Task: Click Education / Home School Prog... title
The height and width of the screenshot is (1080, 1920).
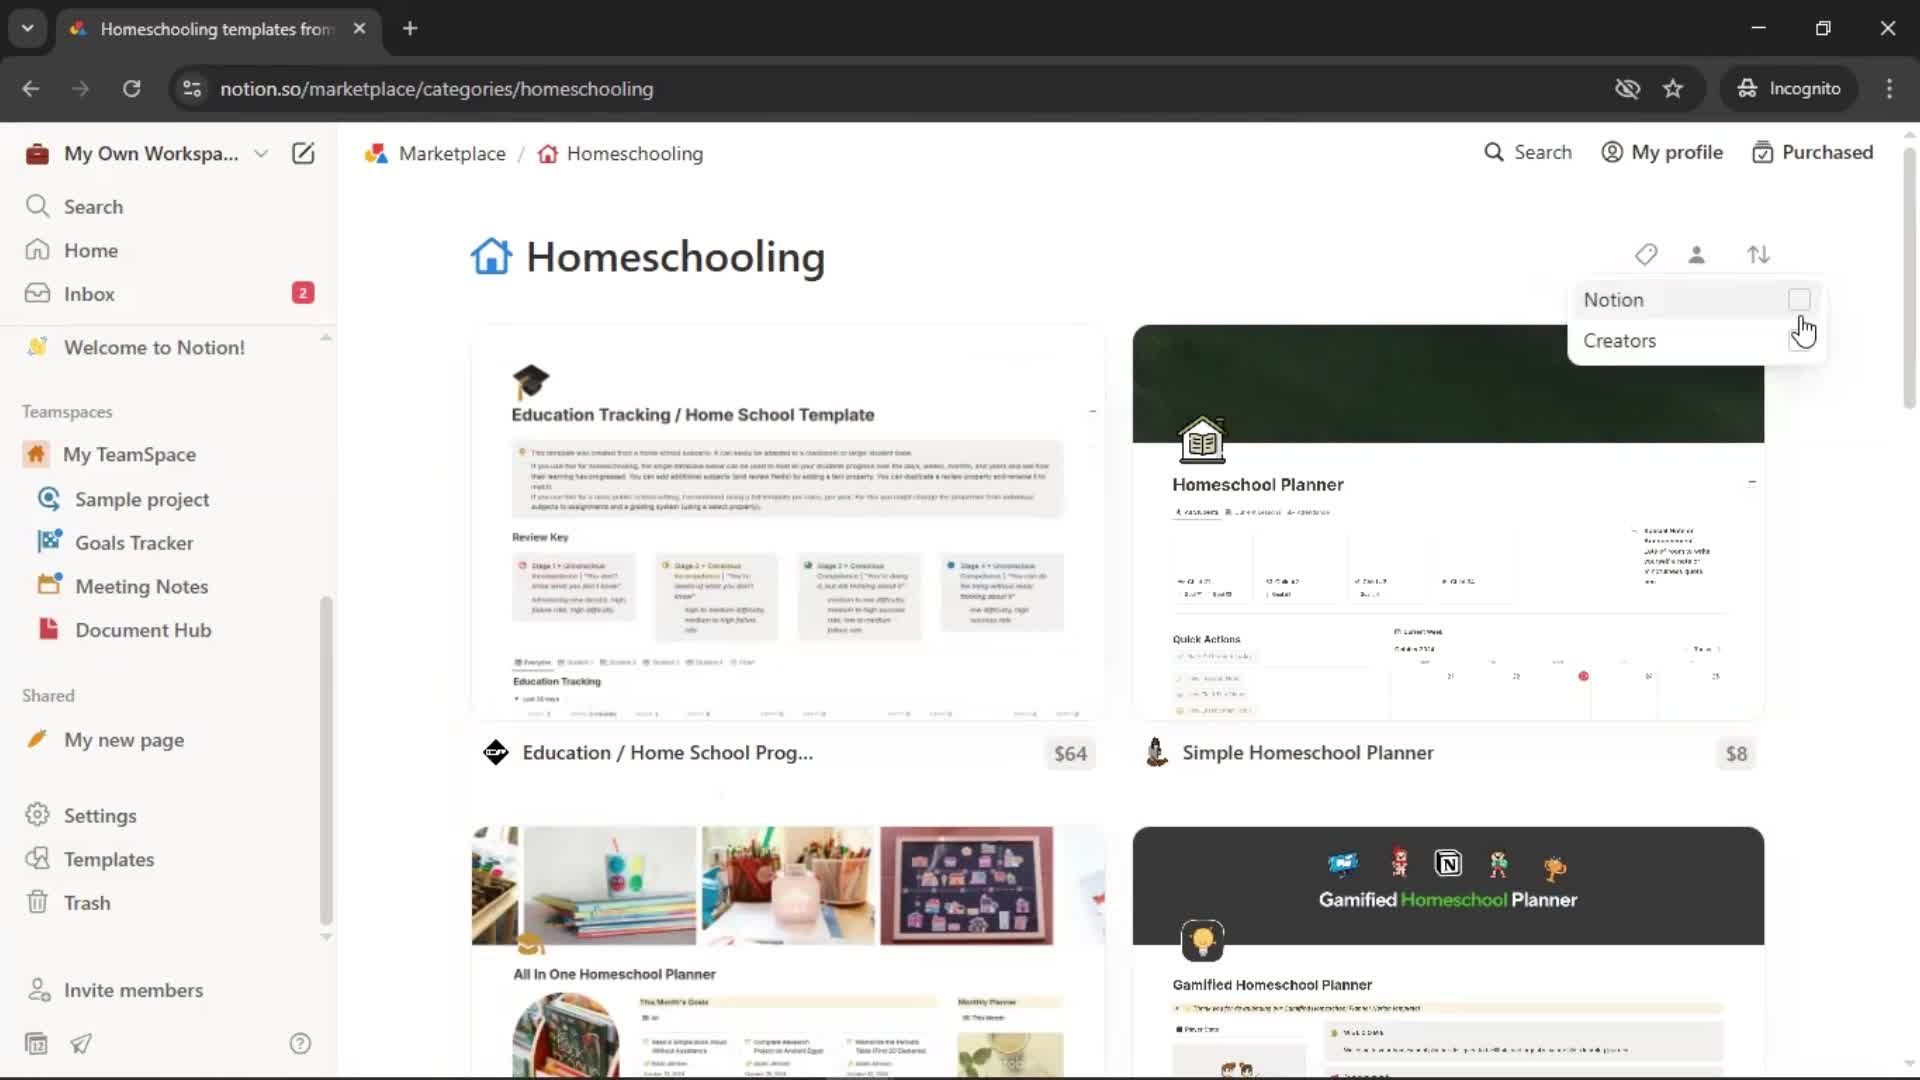Action: click(x=667, y=753)
